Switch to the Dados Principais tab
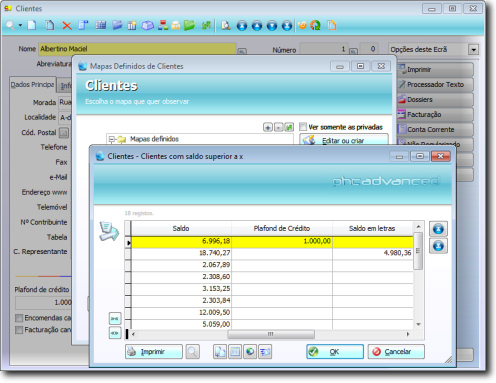The height and width of the screenshot is (383, 496). pos(32,84)
